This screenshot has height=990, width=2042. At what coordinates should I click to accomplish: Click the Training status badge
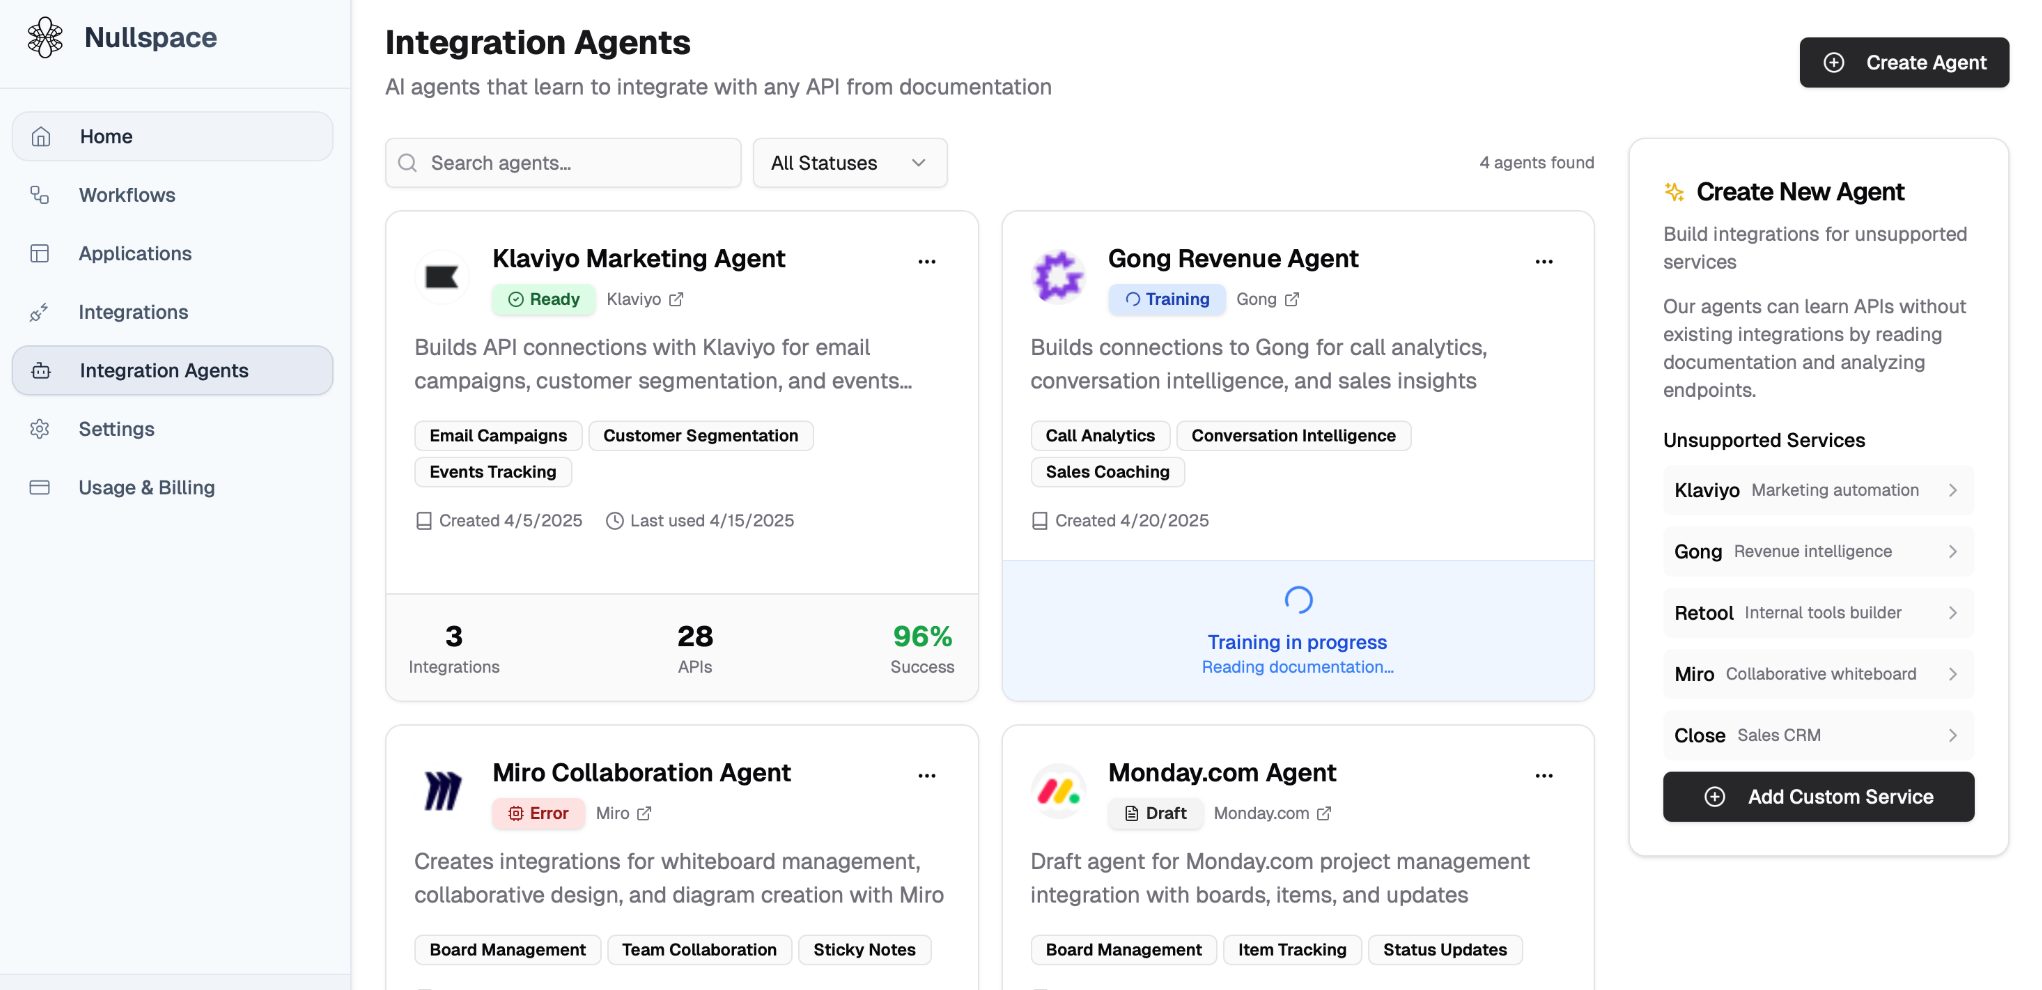tap(1167, 299)
